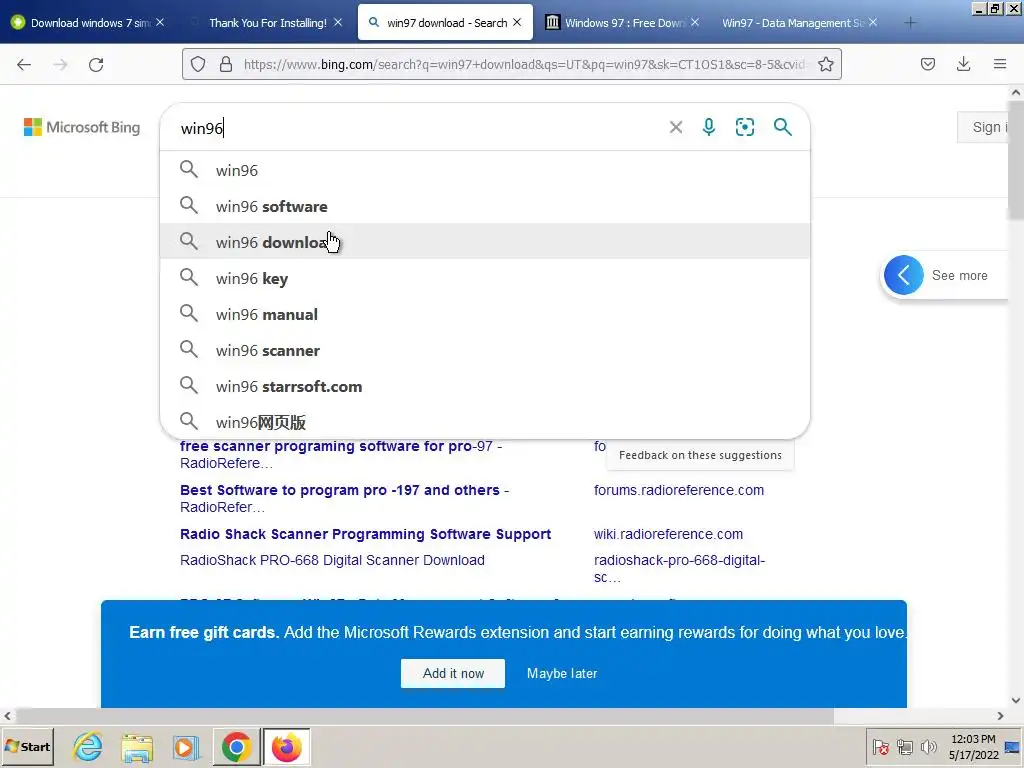Switch to 'Thank You For Installing!' tab
Viewport: 1024px width, 768px height.
pyautogui.click(x=268, y=23)
